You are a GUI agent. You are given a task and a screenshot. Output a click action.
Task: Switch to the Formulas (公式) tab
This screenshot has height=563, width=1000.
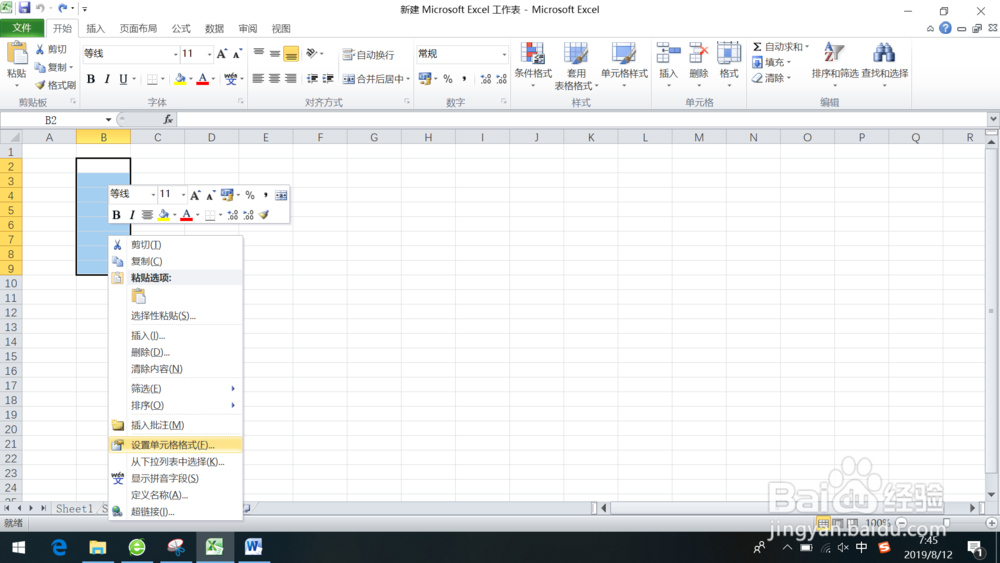point(180,29)
